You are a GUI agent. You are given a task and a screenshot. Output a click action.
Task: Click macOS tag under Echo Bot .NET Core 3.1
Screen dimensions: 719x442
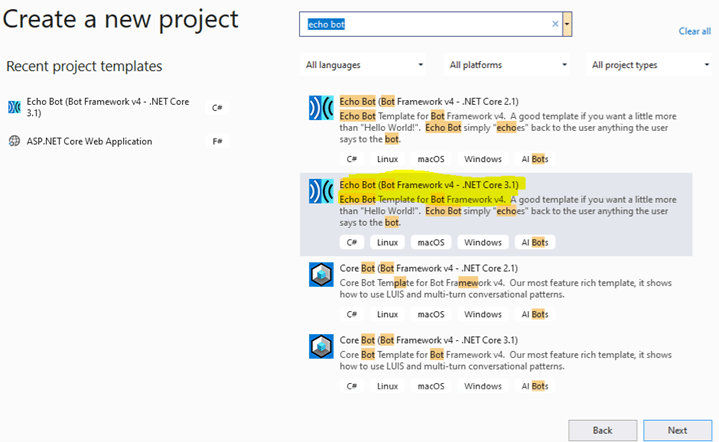[431, 243]
